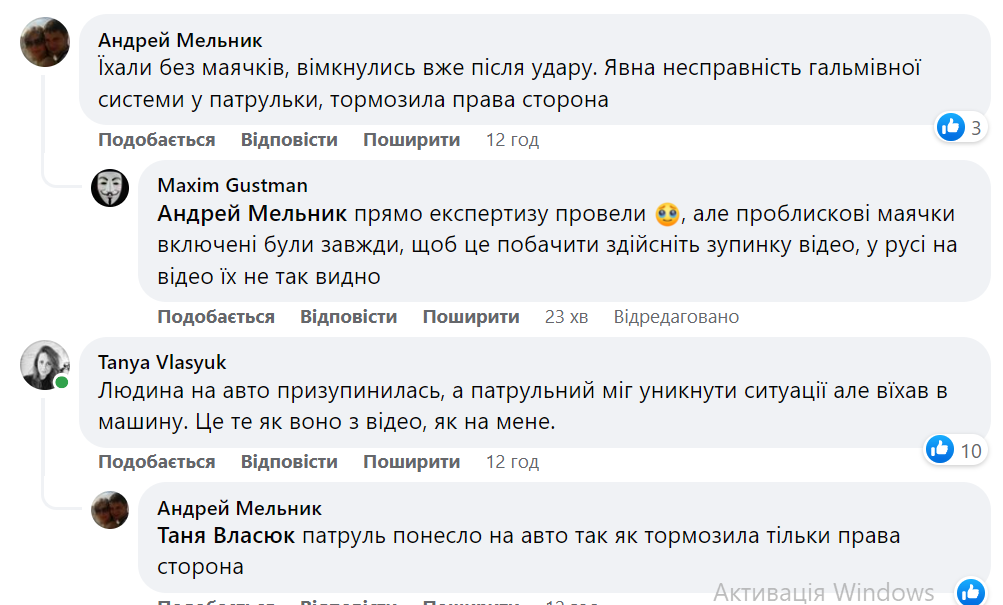Reply to Андрей Мельник's first comment via Відповісти
Viewport: 1003px width, 605px height.
[289, 140]
